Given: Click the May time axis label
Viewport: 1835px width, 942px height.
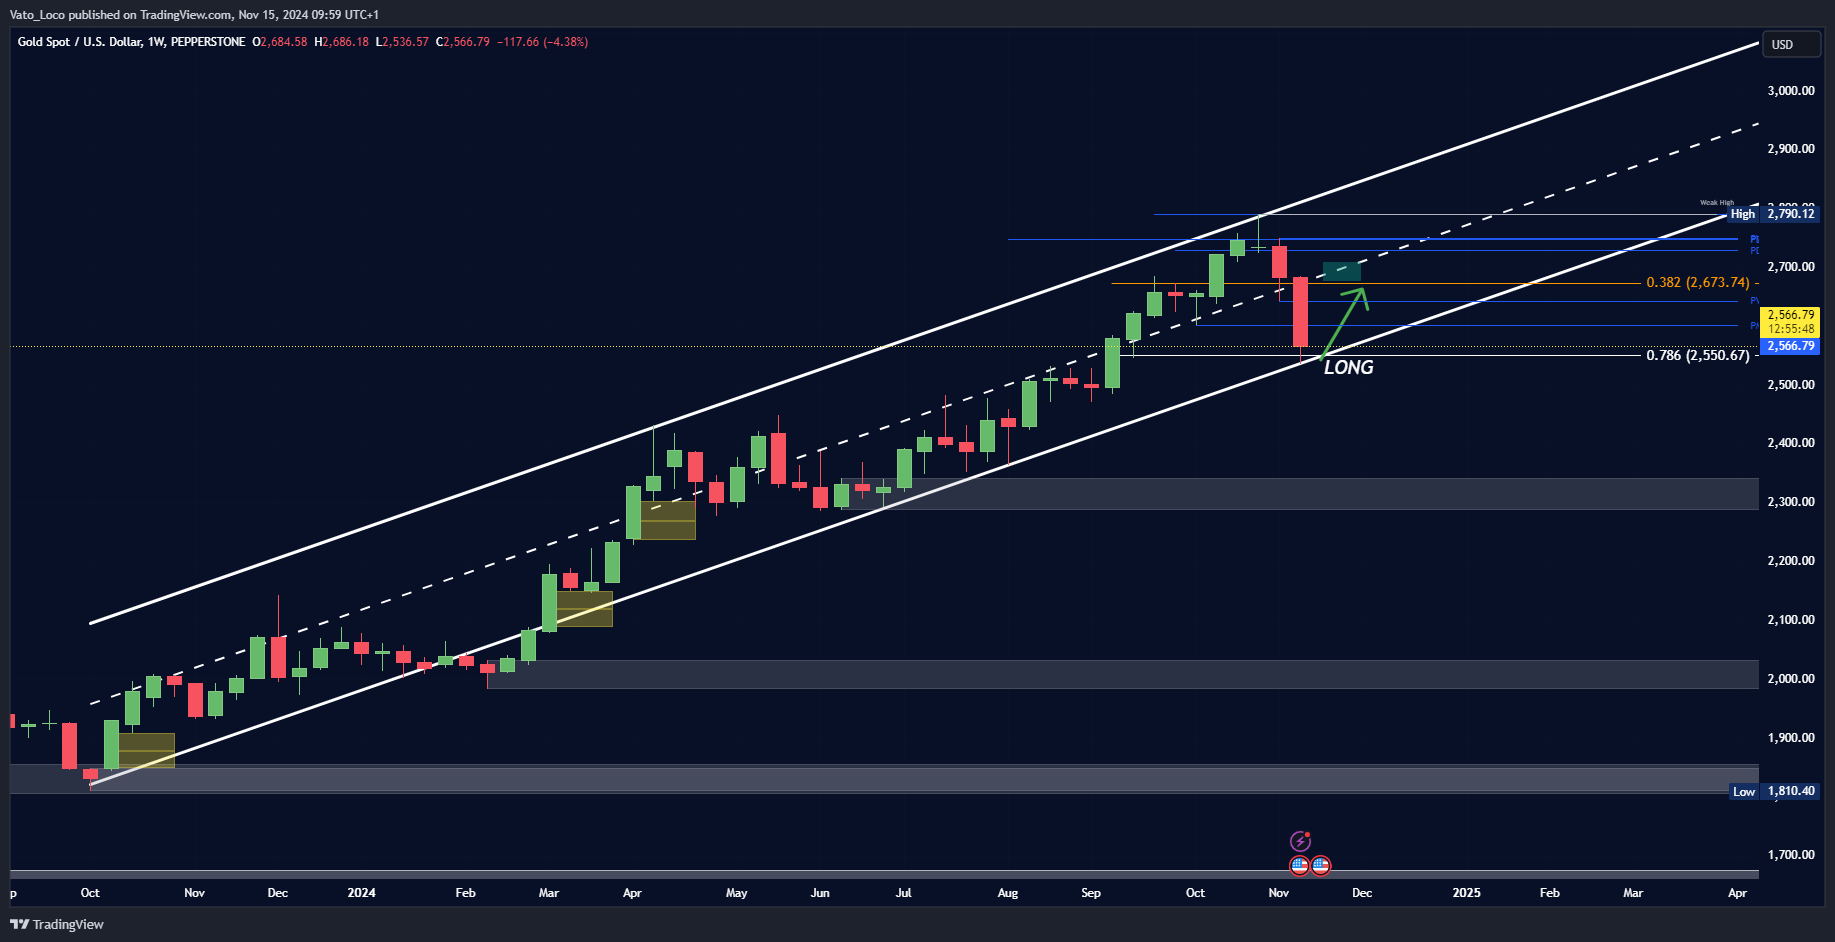Looking at the screenshot, I should click(x=736, y=893).
